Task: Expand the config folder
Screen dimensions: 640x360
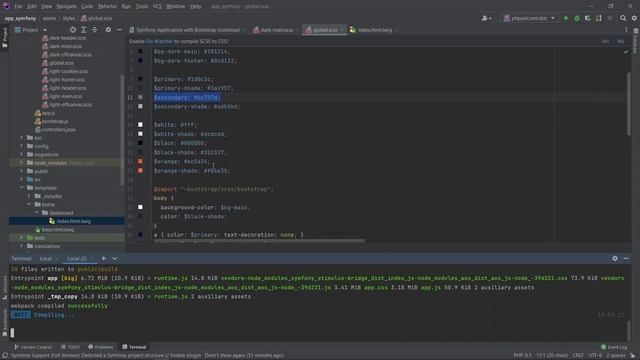Action: coord(22,146)
